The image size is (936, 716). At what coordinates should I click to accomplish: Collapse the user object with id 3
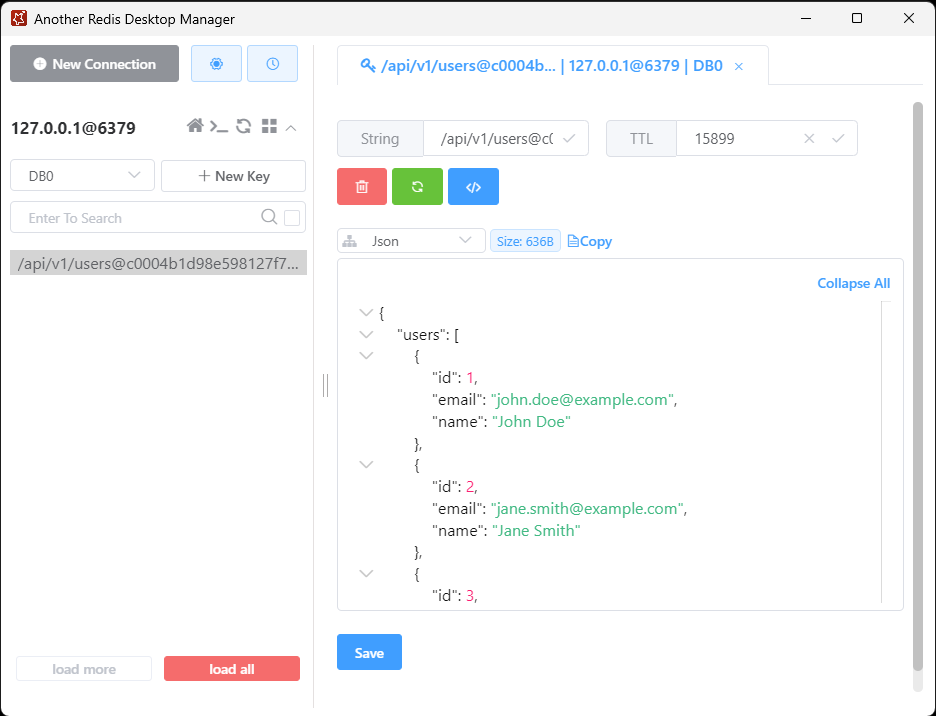[366, 574]
